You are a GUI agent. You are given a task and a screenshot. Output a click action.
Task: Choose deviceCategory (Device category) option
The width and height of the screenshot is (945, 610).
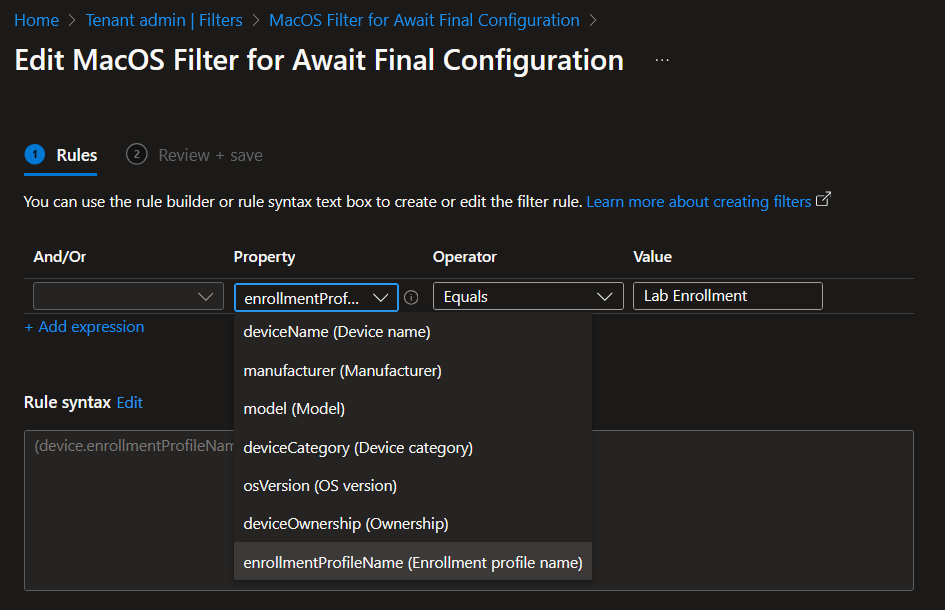413,447
